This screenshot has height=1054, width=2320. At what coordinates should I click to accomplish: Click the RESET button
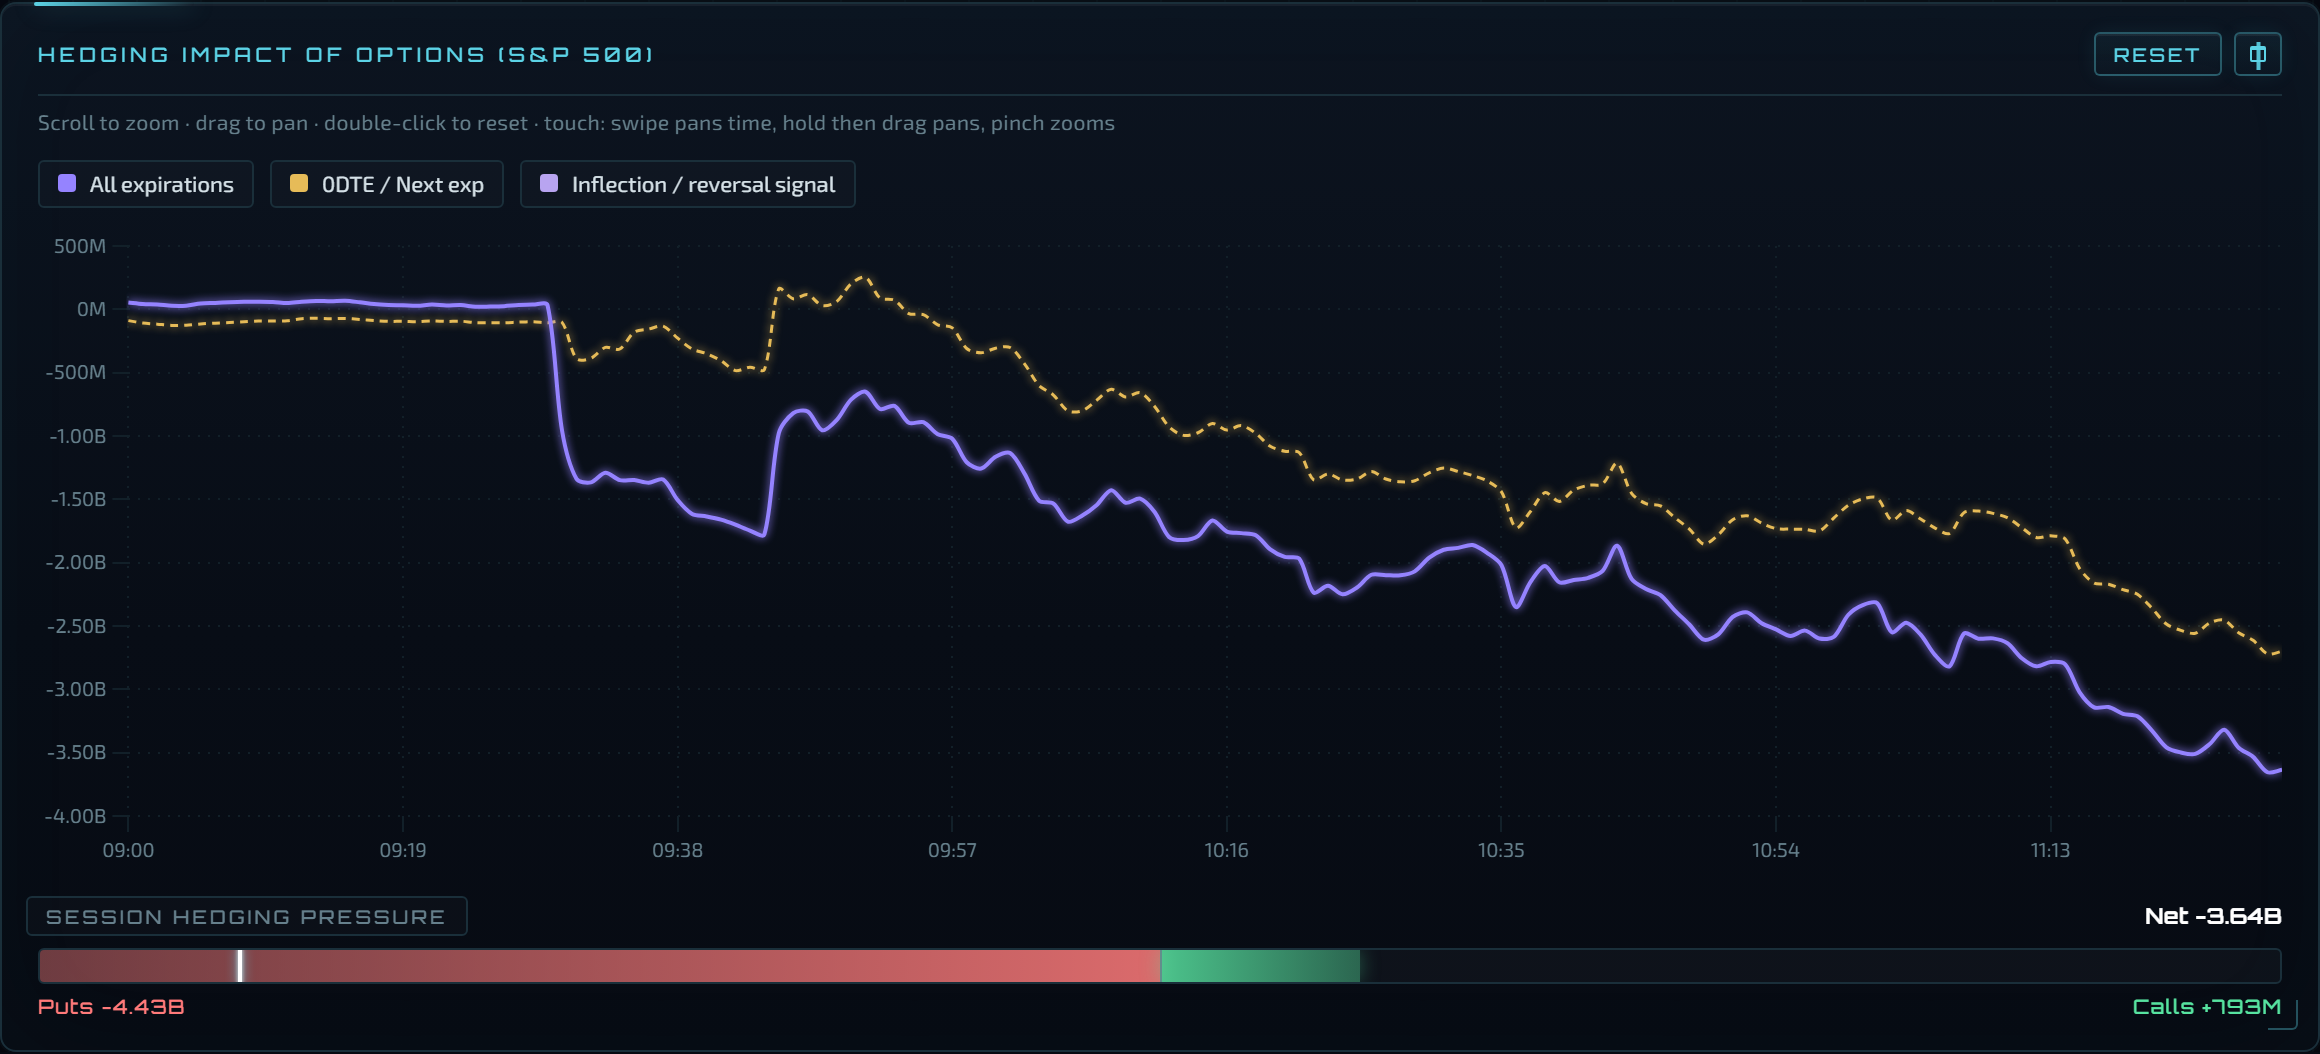click(2157, 54)
